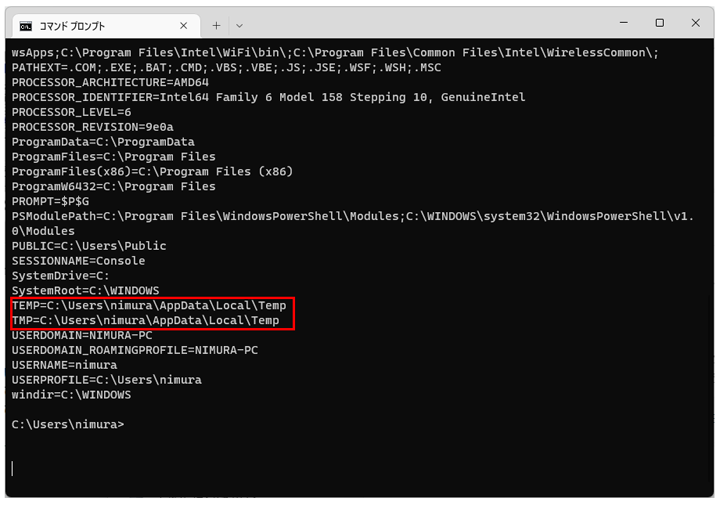This screenshot has width=720, height=505.
Task: Open a new tab with plus button
Action: click(216, 26)
